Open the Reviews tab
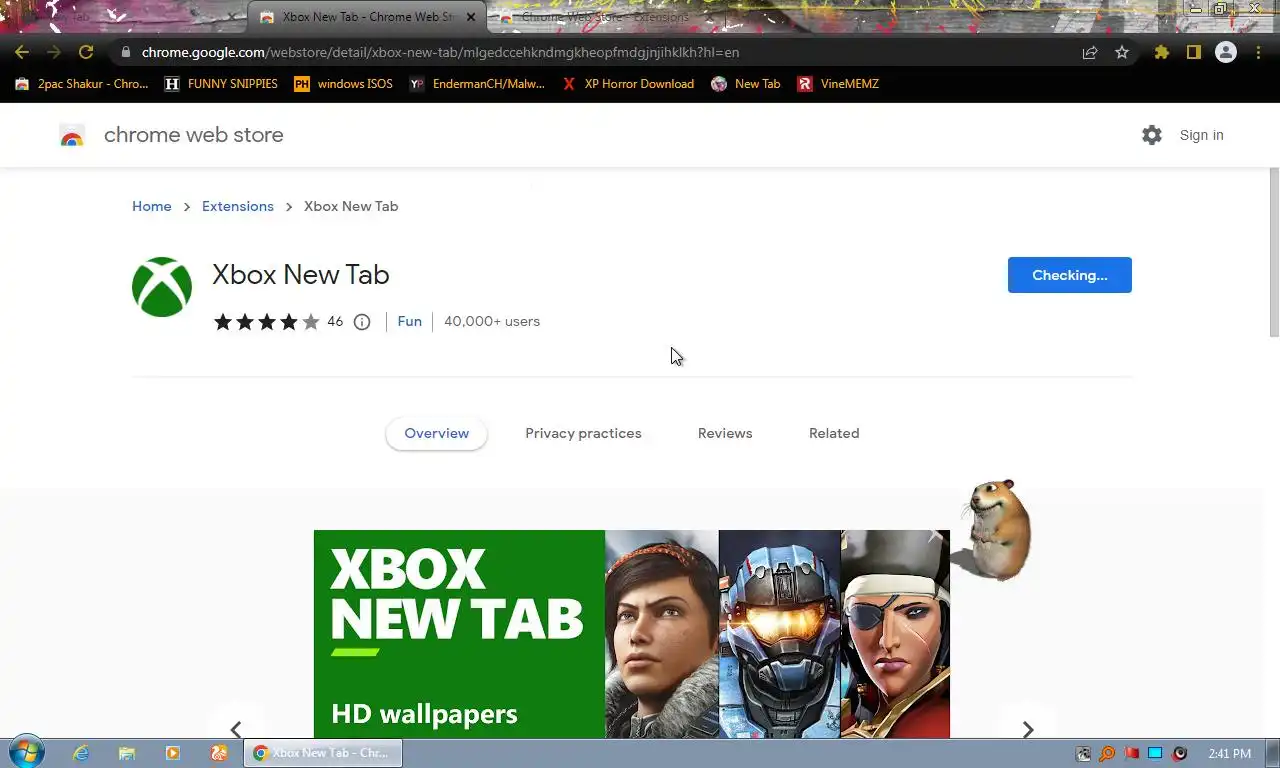This screenshot has width=1280, height=768. coord(725,433)
